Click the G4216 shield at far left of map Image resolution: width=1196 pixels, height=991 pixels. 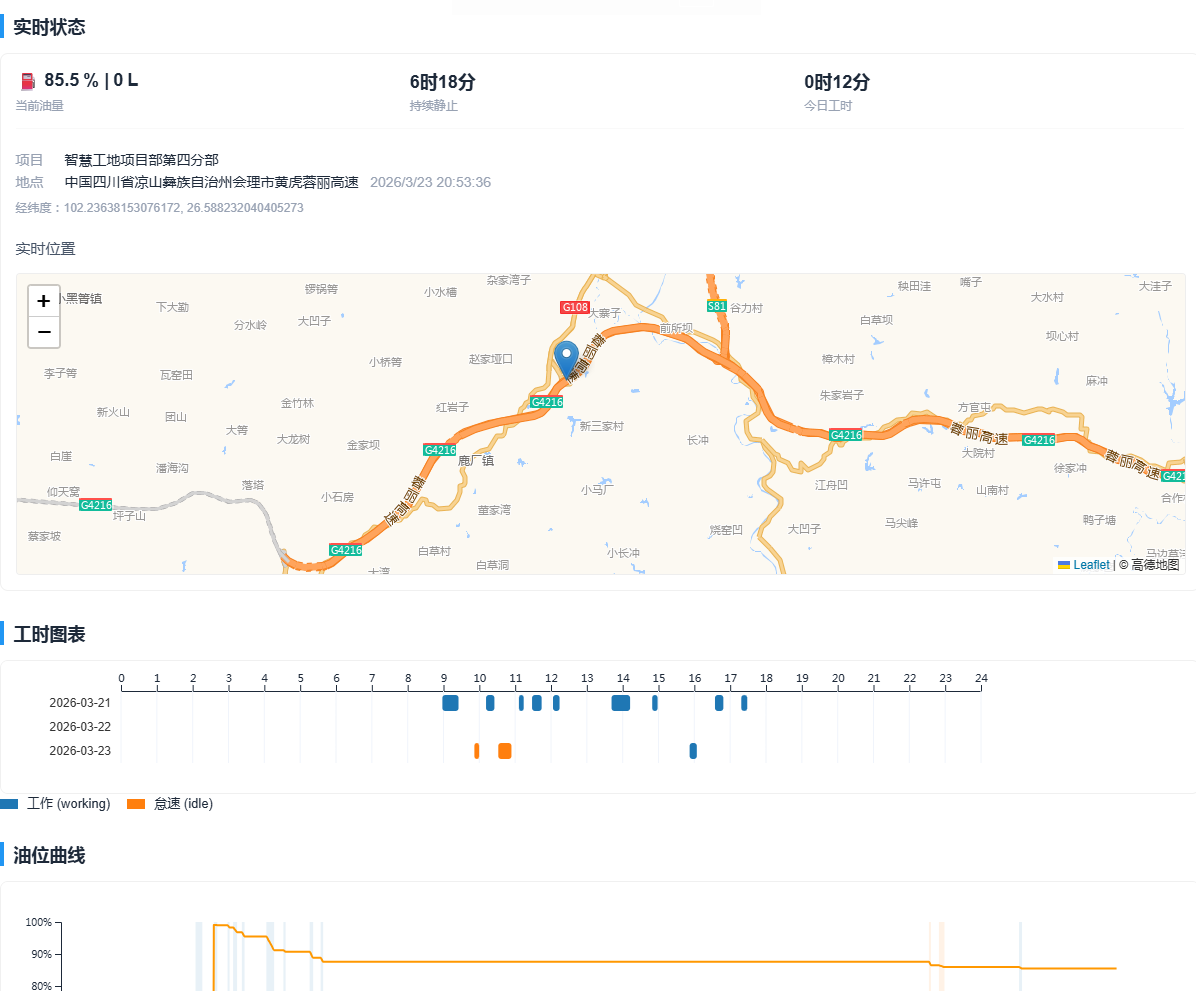[95, 504]
